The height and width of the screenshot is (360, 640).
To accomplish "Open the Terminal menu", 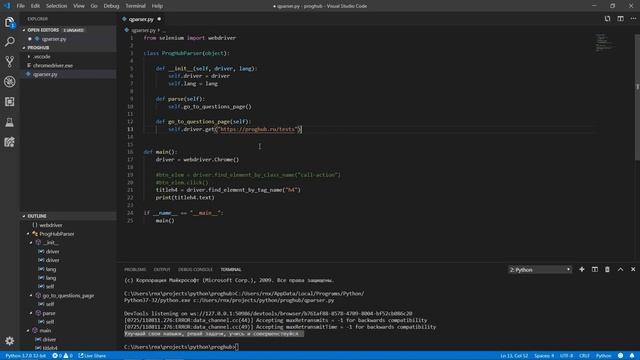I will 136,6.
